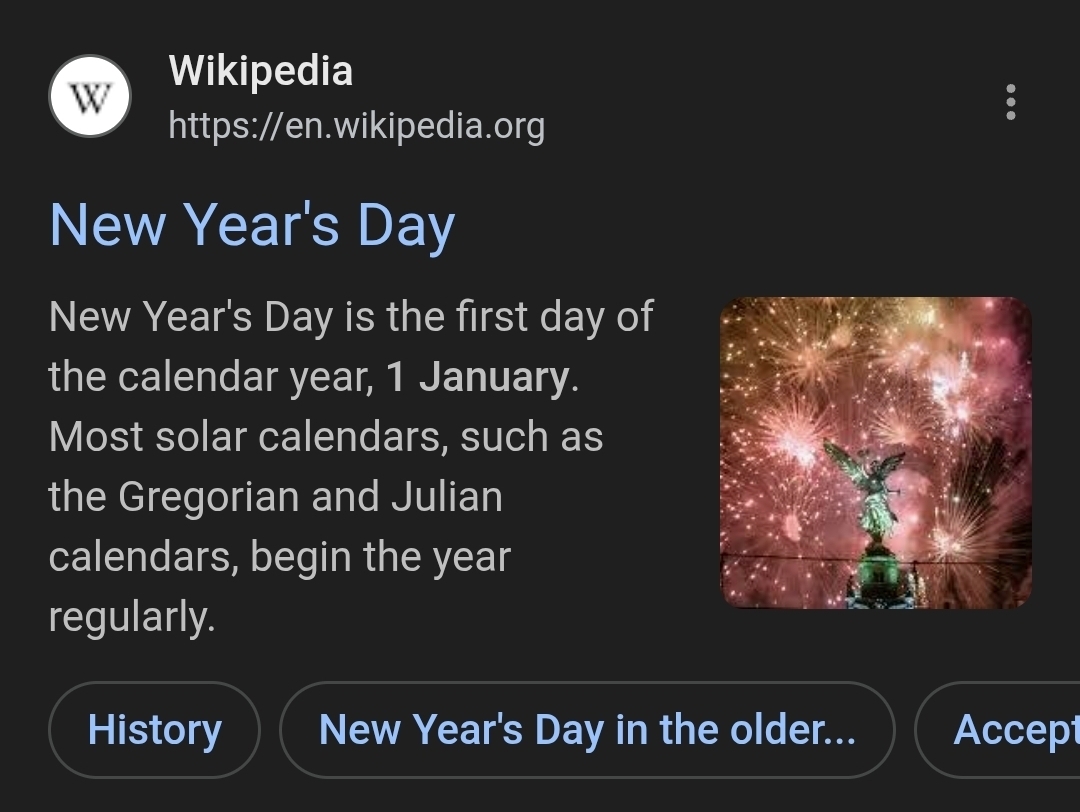The image size is (1080, 812).
Task: Tap the History section chip
Action: click(154, 730)
